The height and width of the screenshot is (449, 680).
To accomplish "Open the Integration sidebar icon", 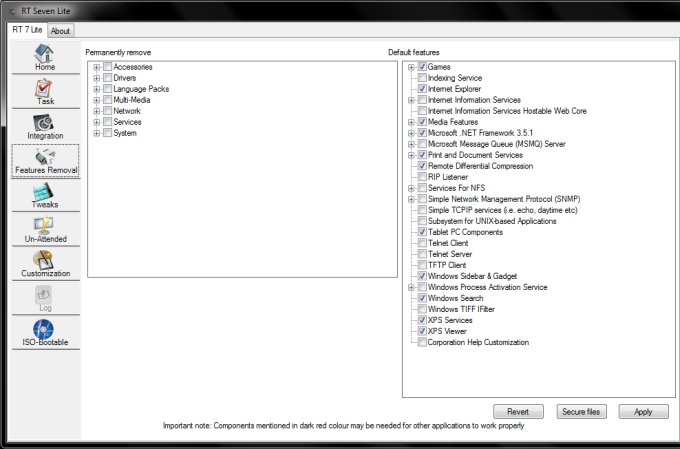I will [x=45, y=123].
